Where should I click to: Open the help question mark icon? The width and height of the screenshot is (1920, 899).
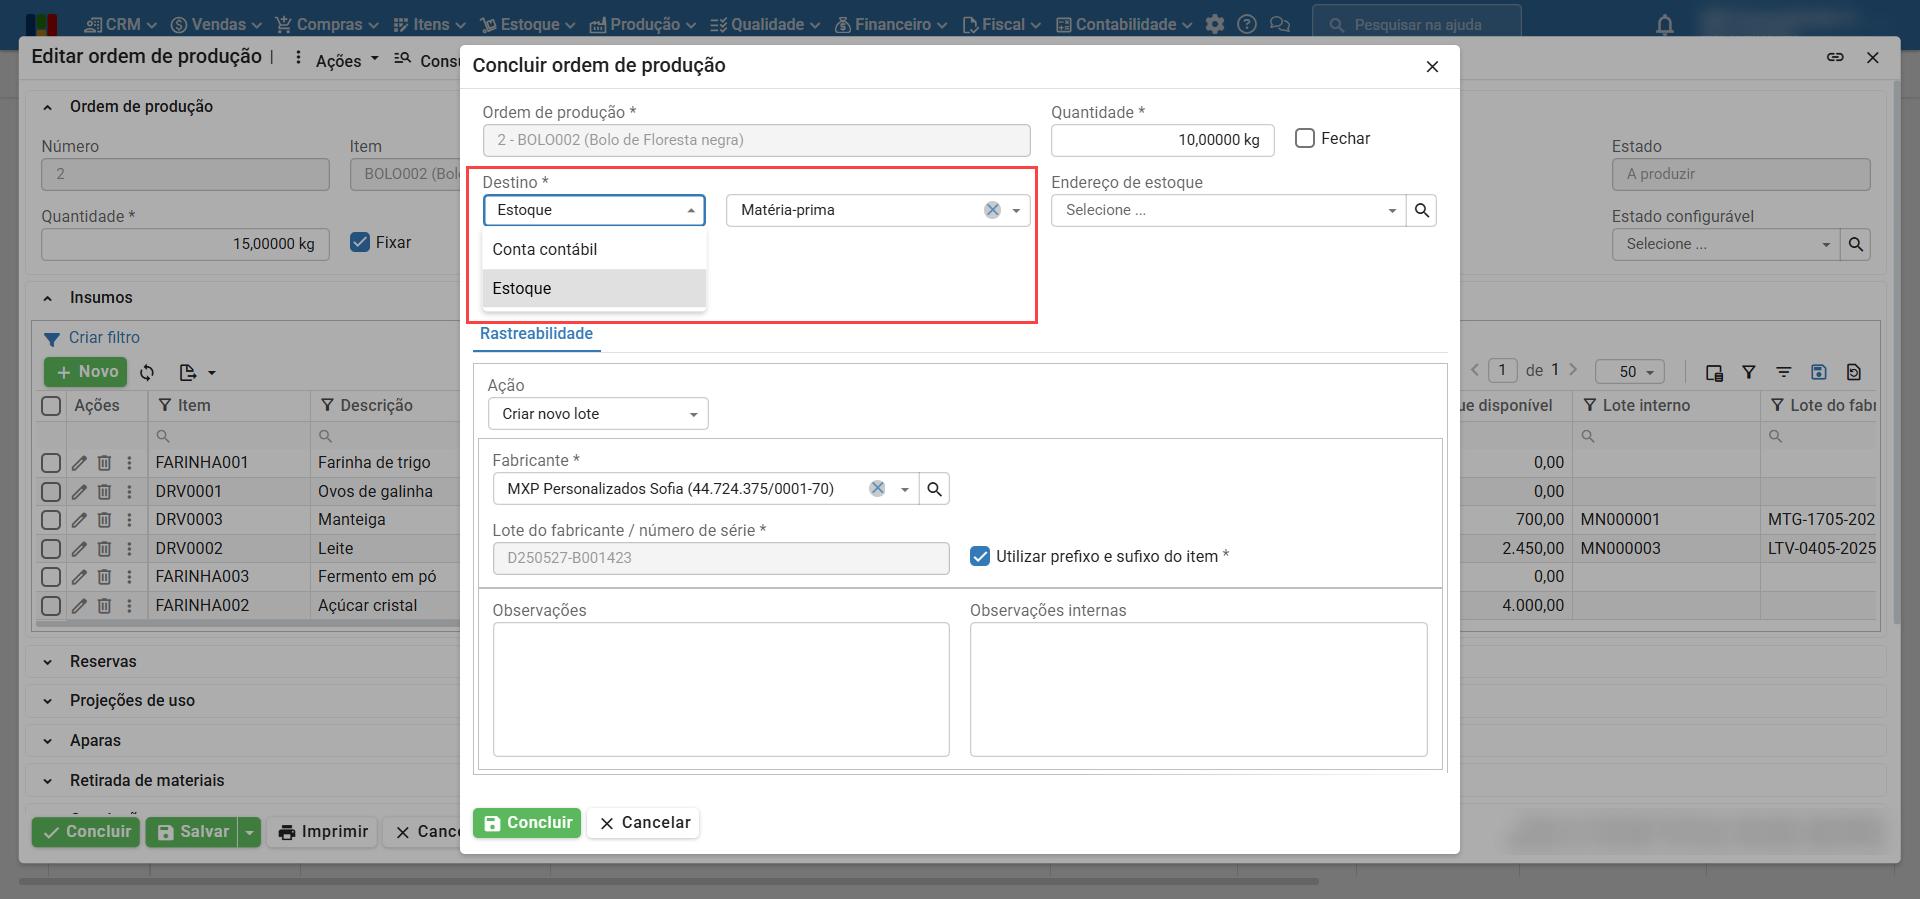pyautogui.click(x=1247, y=24)
